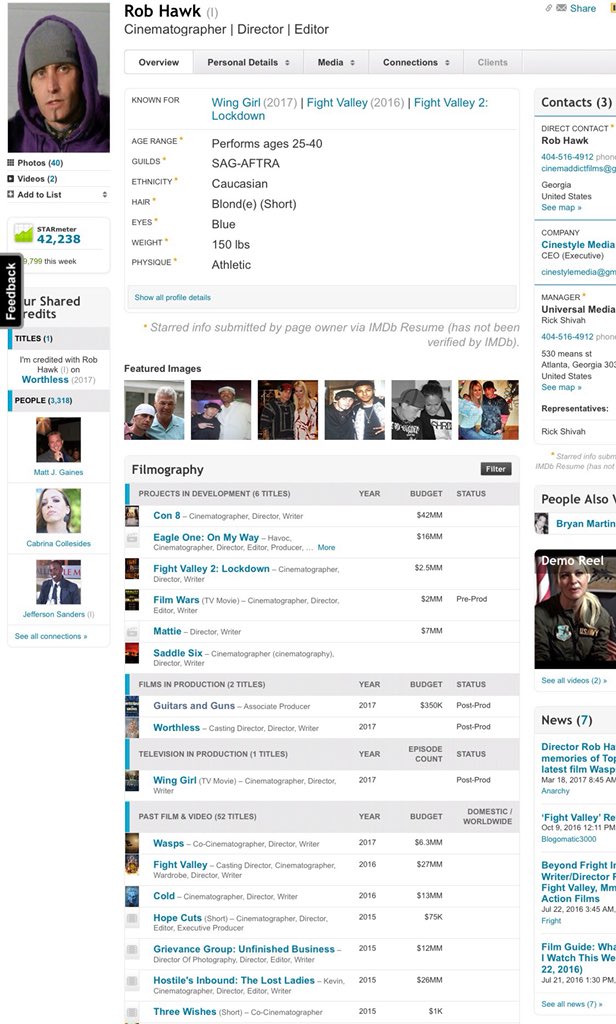Select the Clients tab

(493, 63)
